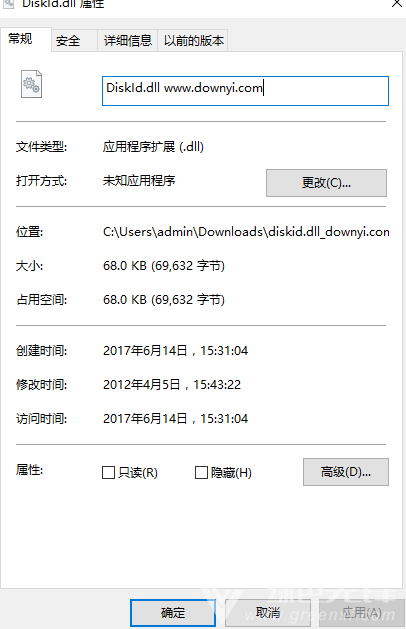The height and width of the screenshot is (629, 406).
Task: Click the 创建时间 date value
Action: [175, 351]
